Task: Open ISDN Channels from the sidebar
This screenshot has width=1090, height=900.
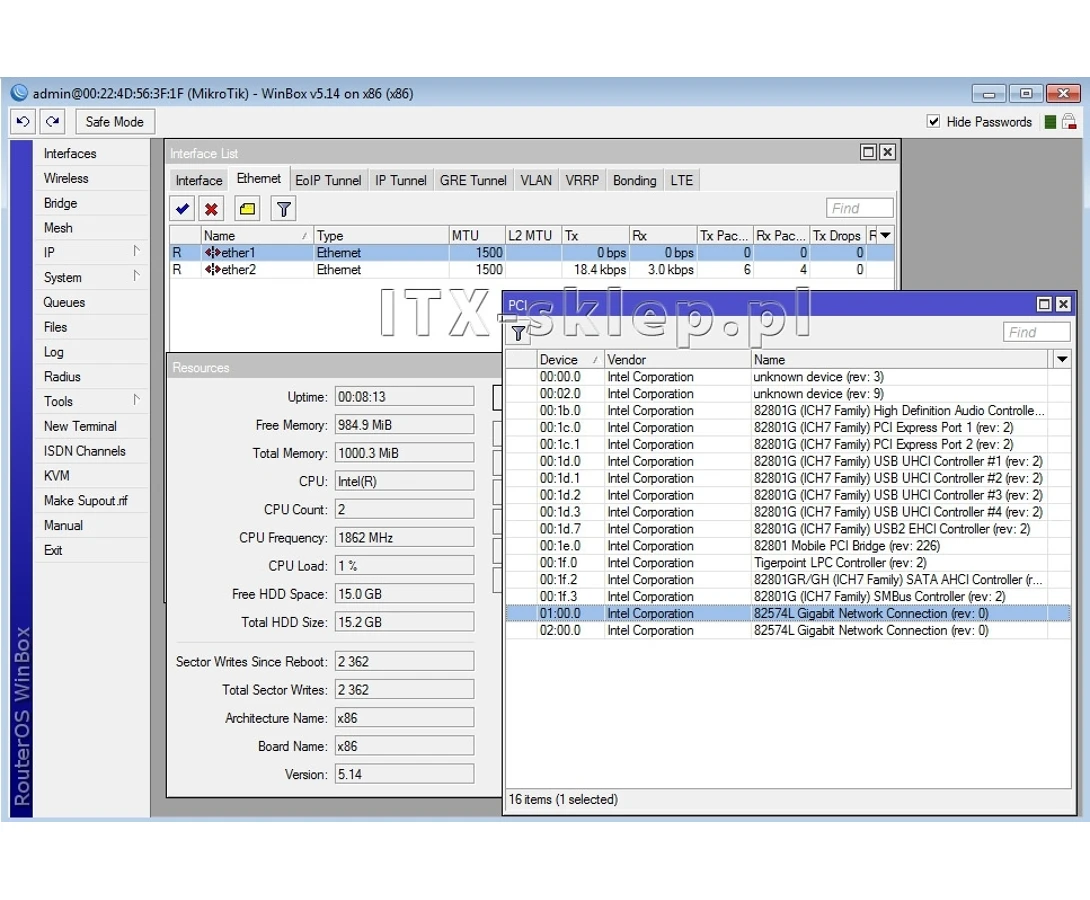Action: coord(91,451)
